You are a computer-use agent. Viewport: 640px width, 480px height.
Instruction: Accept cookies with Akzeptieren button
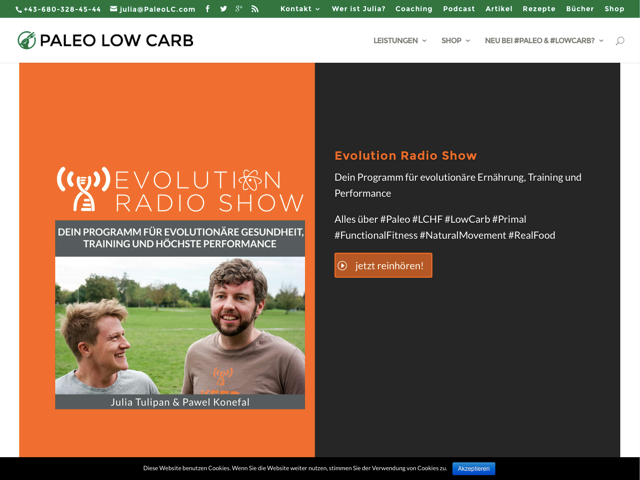[x=473, y=469]
